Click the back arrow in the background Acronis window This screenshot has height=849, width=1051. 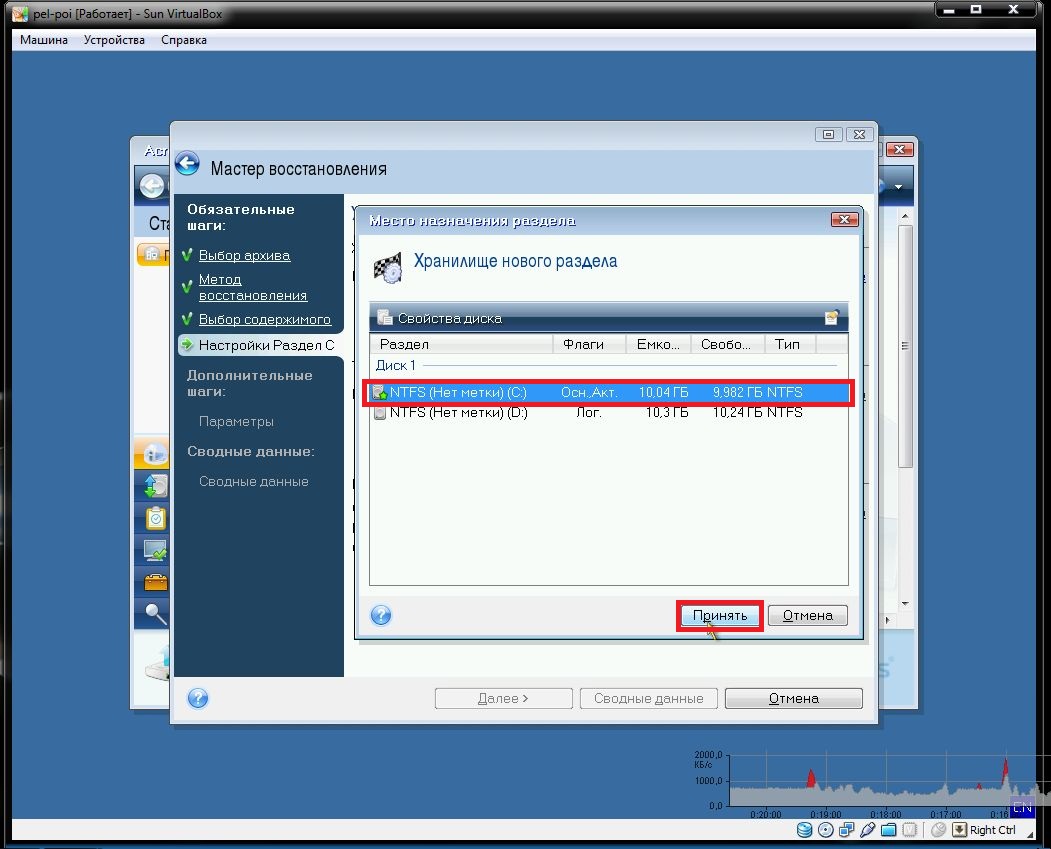click(152, 186)
